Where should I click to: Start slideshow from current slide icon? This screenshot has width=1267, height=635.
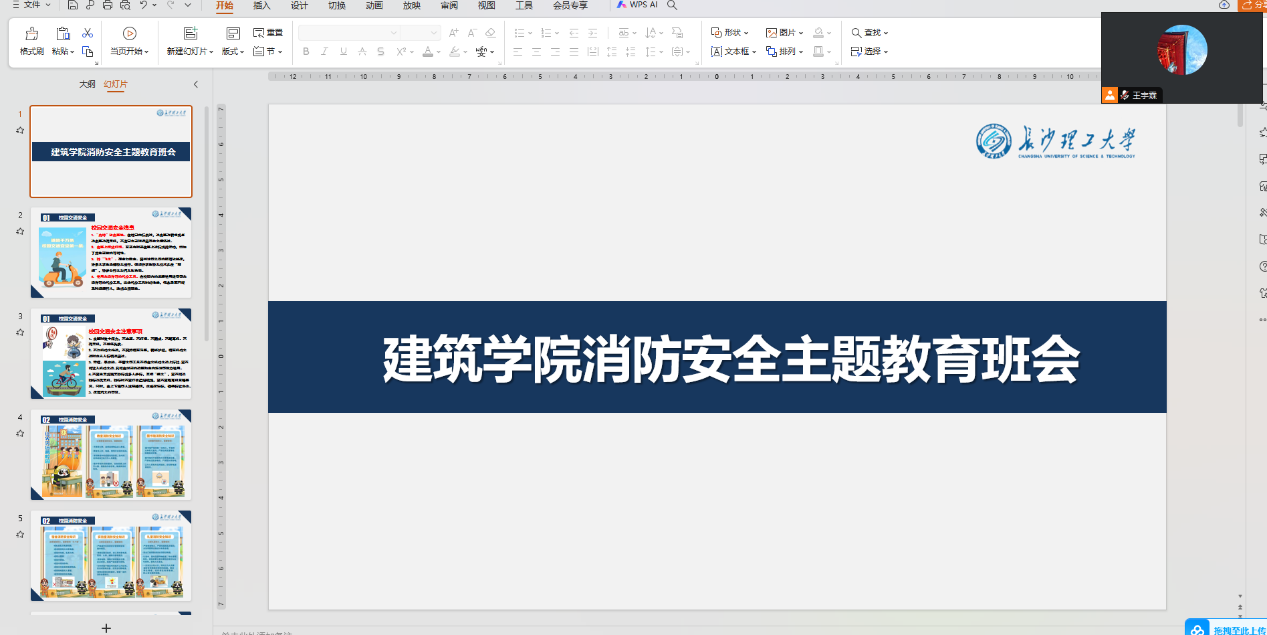(129, 34)
